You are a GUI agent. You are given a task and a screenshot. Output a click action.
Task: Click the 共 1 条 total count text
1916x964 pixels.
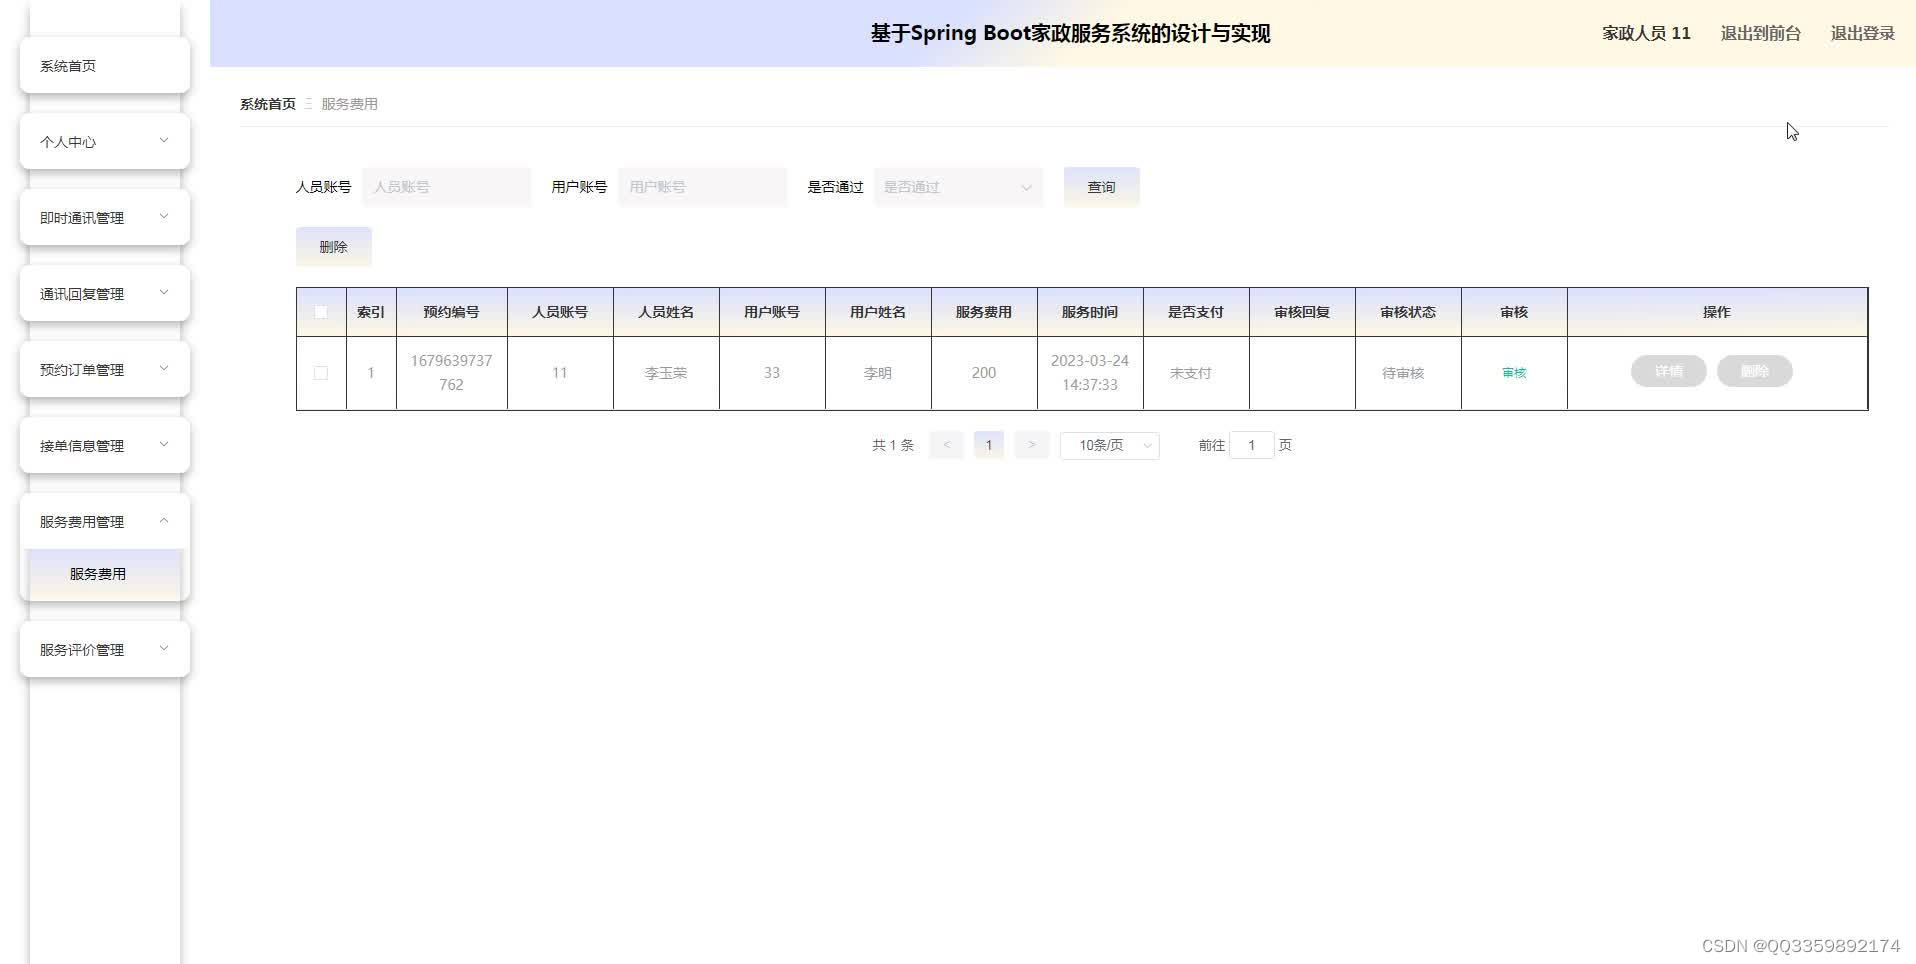click(x=893, y=445)
